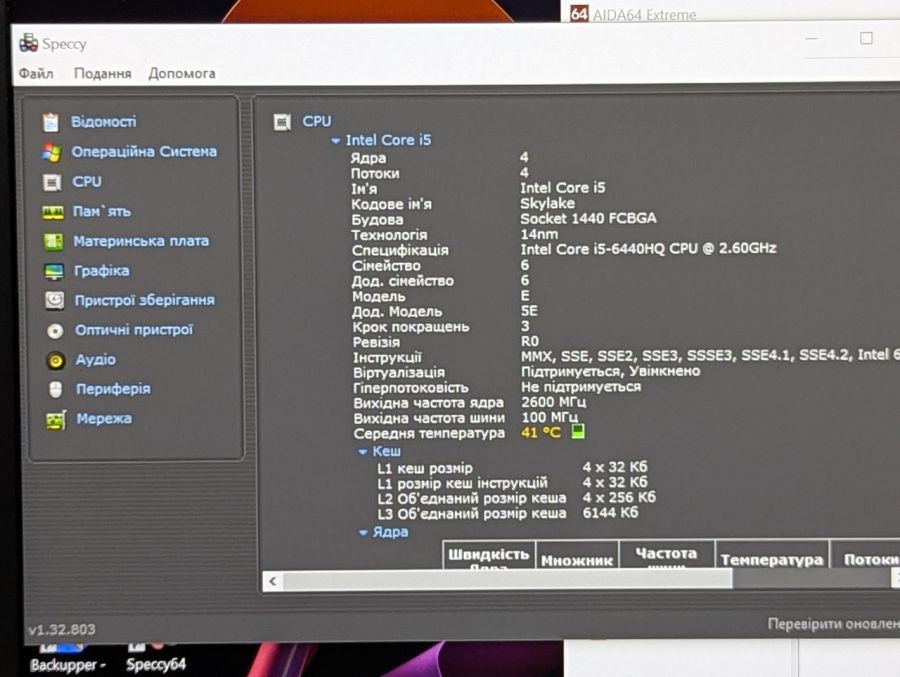Click the Ревізія R0 value

[530, 341]
